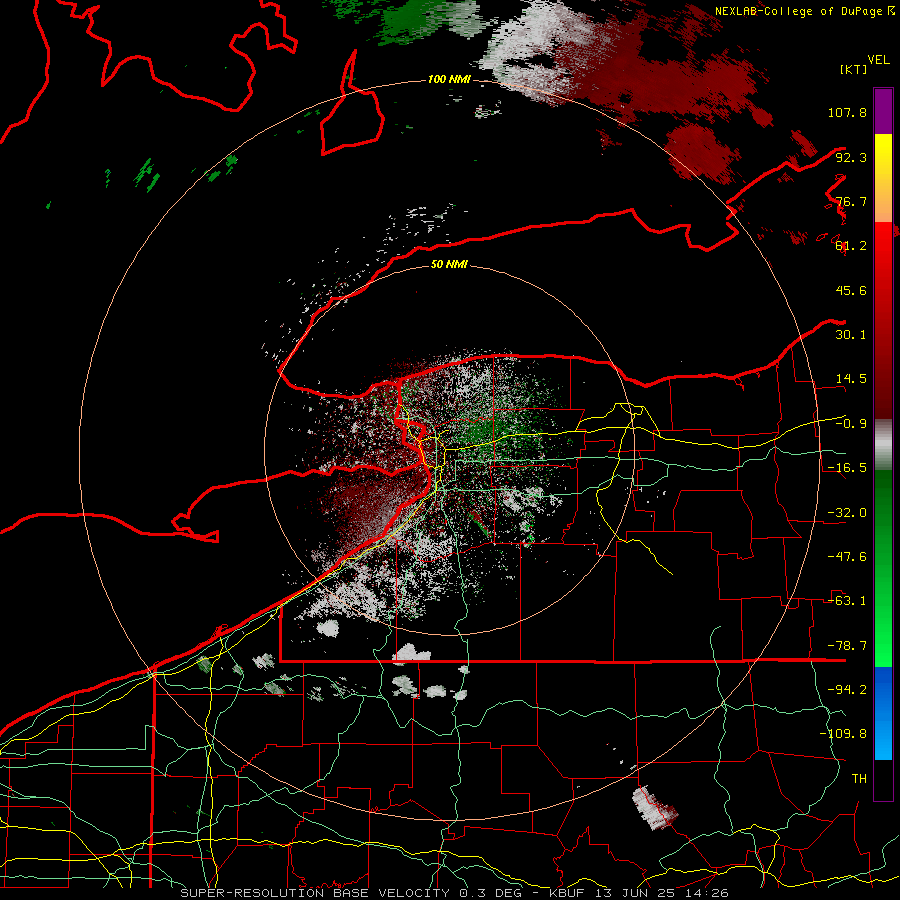Click the 107.8 velocity scale value
This screenshot has width=900, height=900.
coord(847,112)
